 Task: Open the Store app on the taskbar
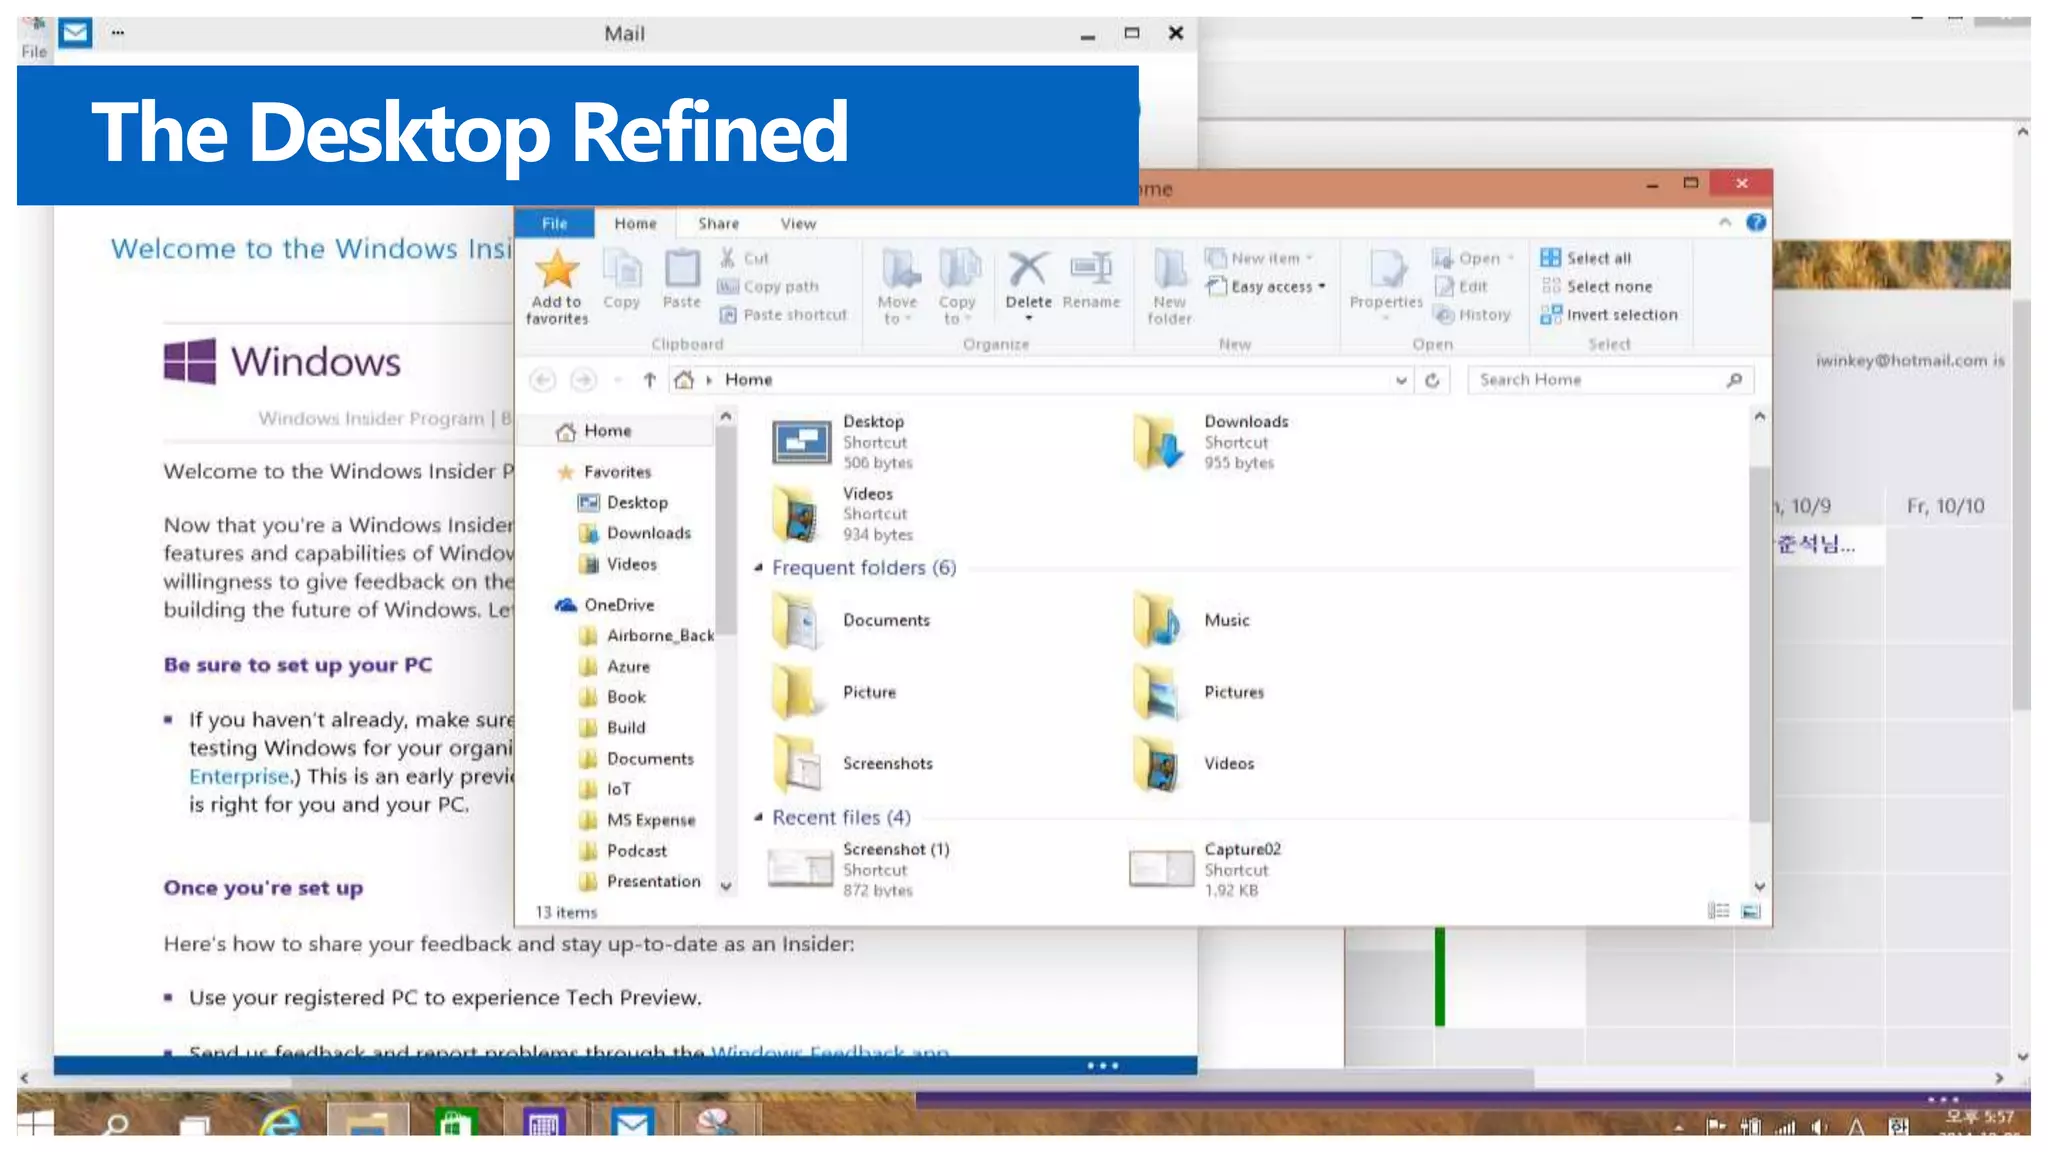point(456,1122)
